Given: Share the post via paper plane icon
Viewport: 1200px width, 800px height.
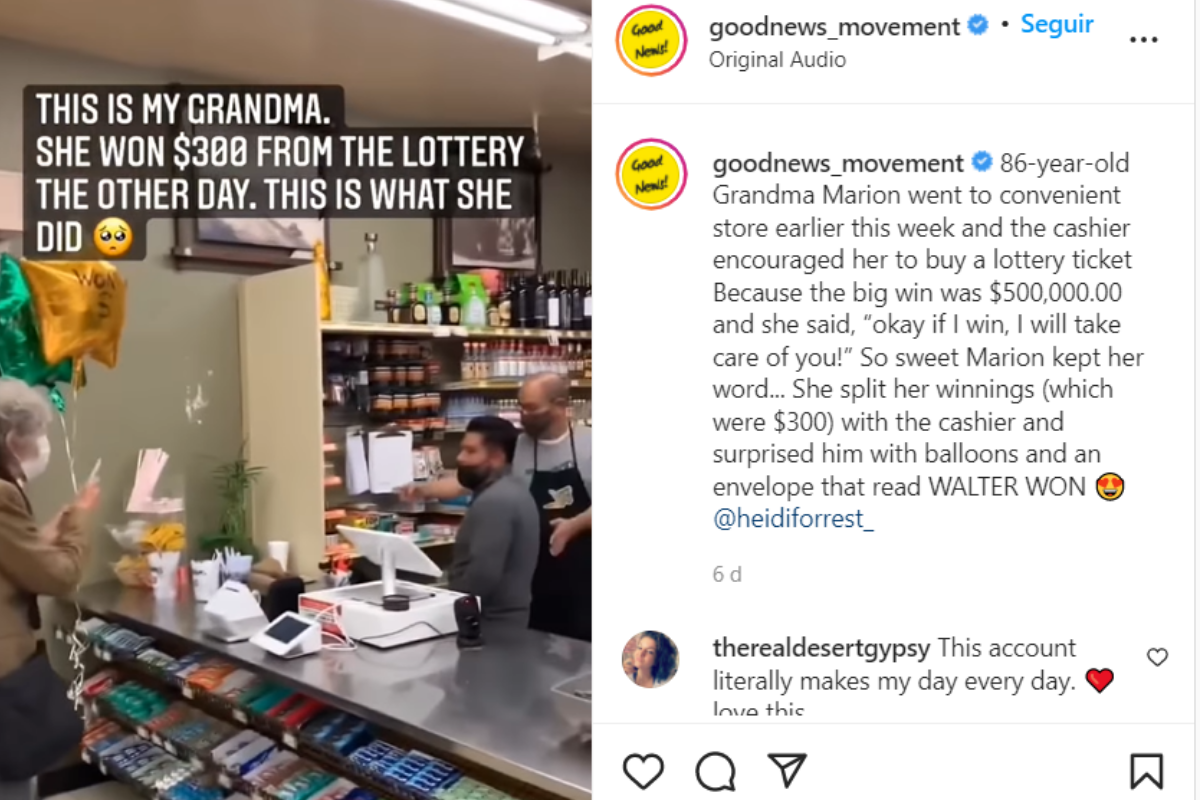Looking at the screenshot, I should click(787, 771).
